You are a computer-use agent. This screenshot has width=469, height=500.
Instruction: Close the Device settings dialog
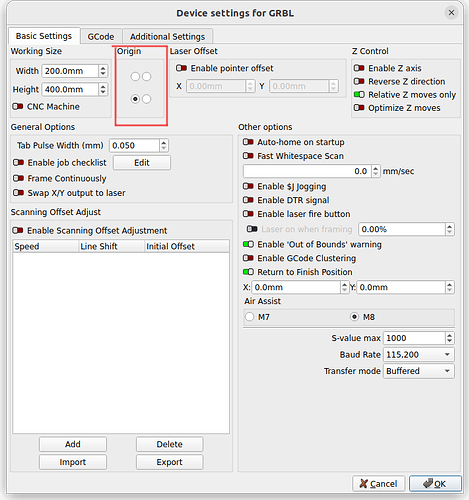(451, 13)
